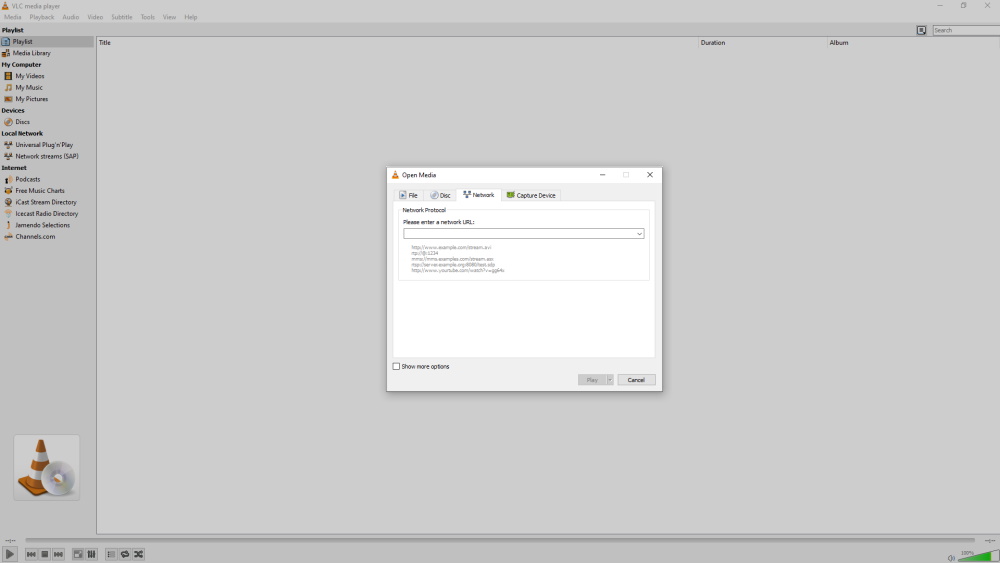Open the Video menu
This screenshot has height=563, width=1000.
coord(95,17)
